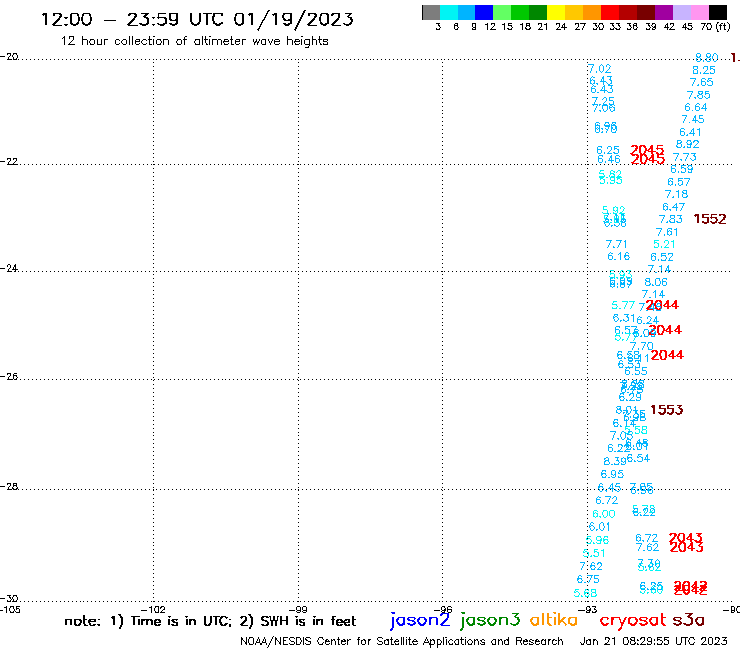Viewport: 740px width, 650px height.
Task: Click the wave height value 7.73
Action: coord(685,157)
